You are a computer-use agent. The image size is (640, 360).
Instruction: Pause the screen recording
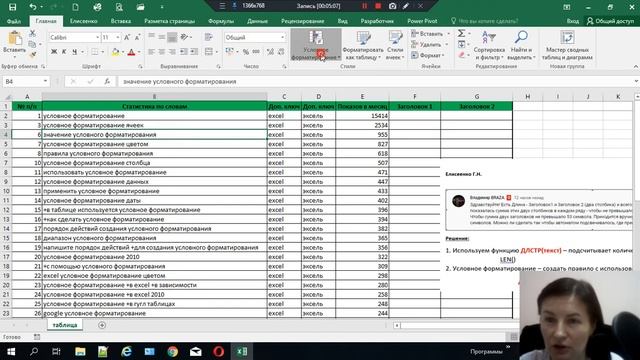point(364,6)
